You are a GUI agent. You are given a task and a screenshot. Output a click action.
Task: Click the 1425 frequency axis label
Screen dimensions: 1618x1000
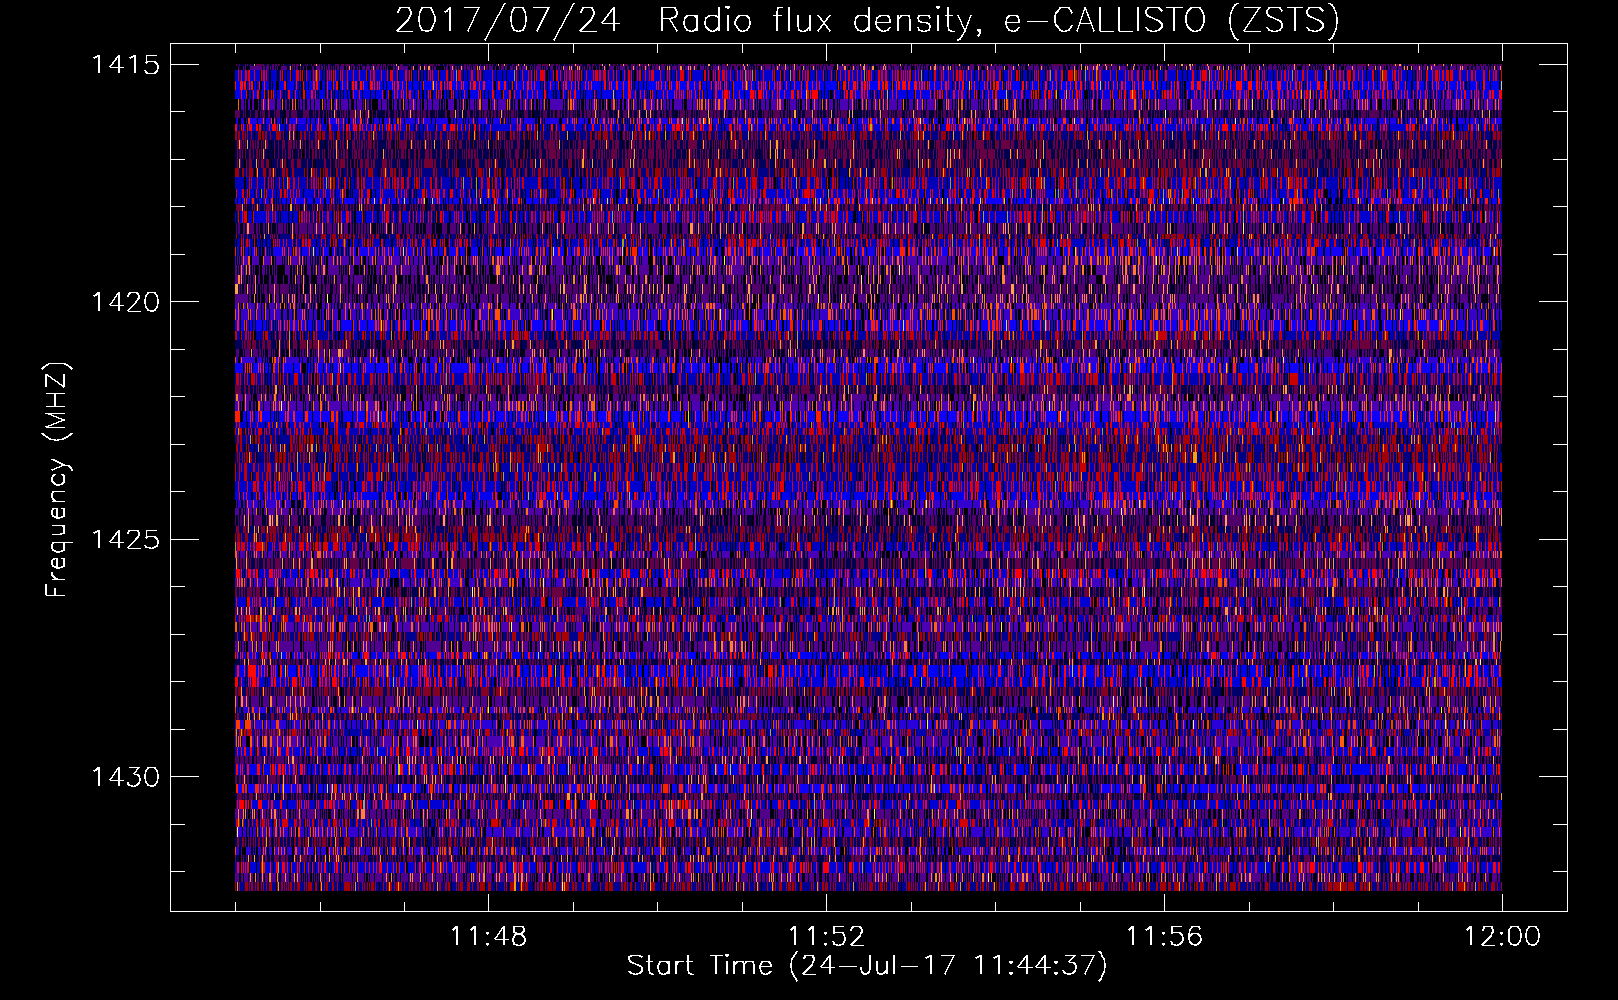tap(126, 540)
